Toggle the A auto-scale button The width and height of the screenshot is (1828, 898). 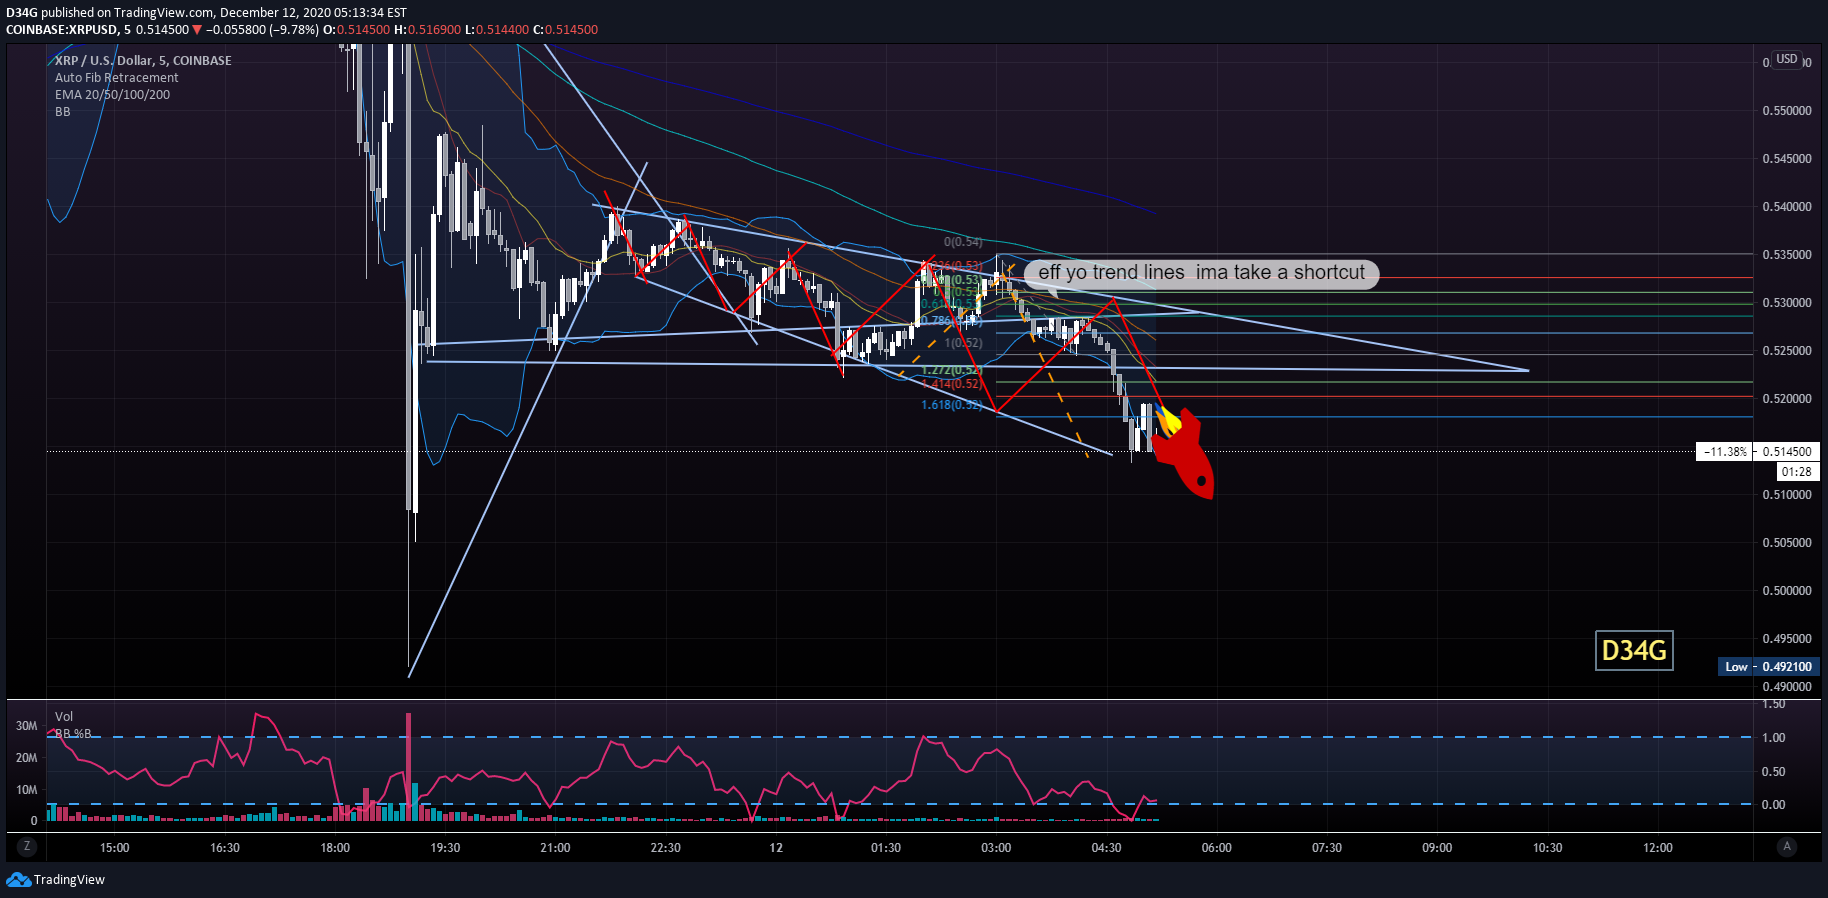(x=1787, y=847)
